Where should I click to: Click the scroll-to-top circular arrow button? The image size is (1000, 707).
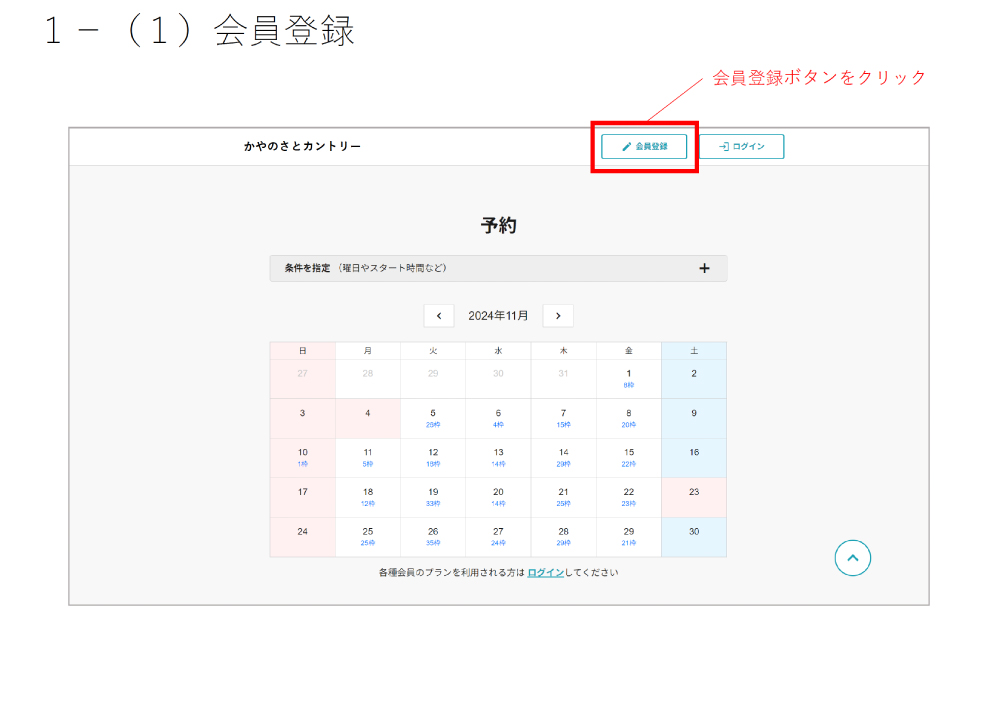pyautogui.click(x=852, y=558)
